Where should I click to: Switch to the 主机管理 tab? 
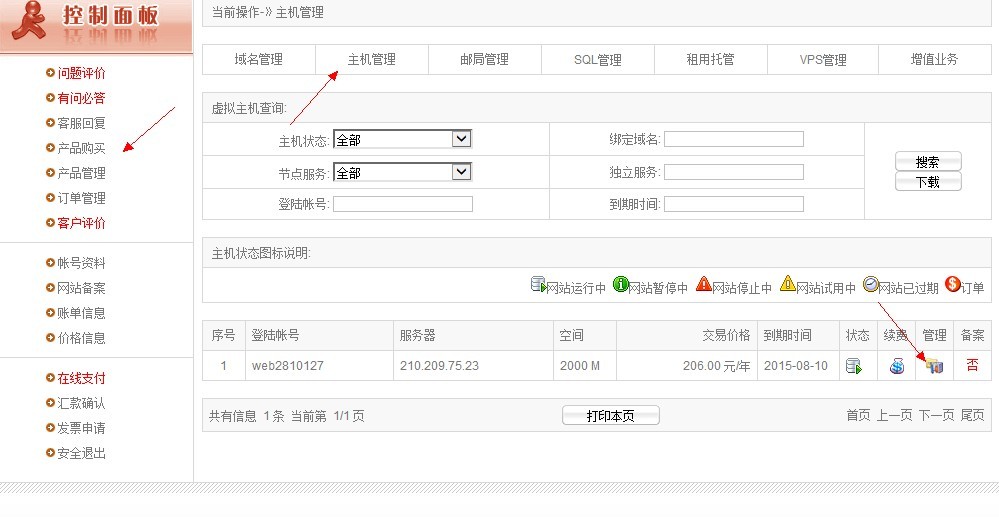tap(371, 59)
